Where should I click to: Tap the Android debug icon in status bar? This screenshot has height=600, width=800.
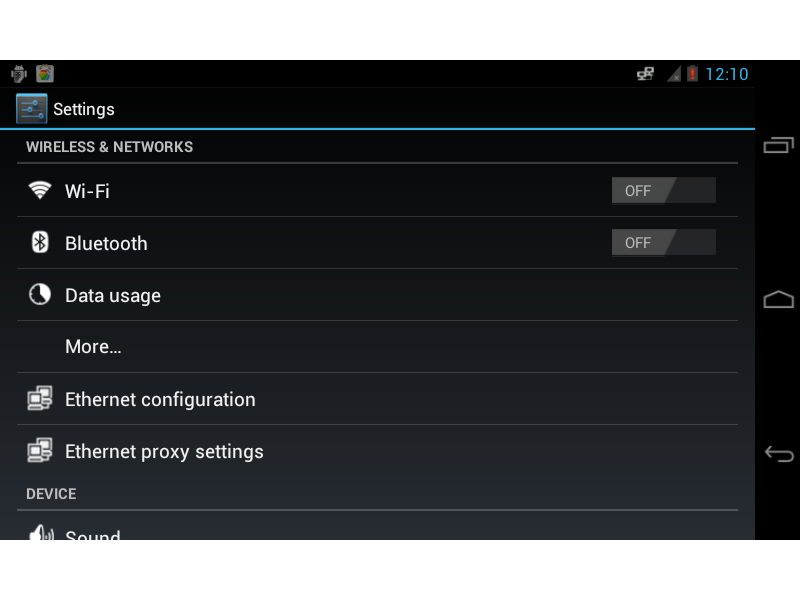[x=18, y=74]
